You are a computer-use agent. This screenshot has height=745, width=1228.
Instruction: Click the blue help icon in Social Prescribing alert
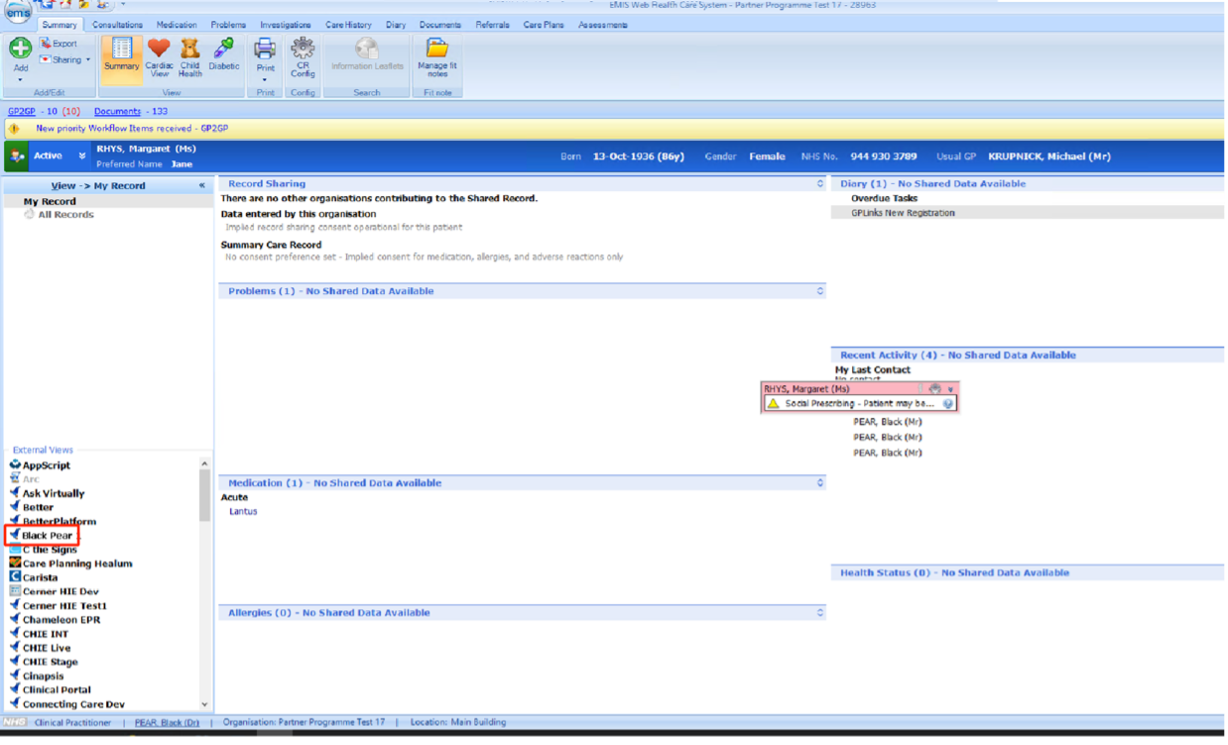(x=948, y=404)
